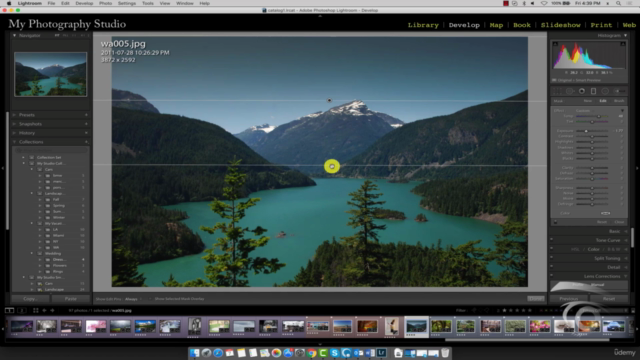Image resolution: width=640 pixels, height=360 pixels.
Task: Select the Red Eye Correction tool
Action: [582, 91]
